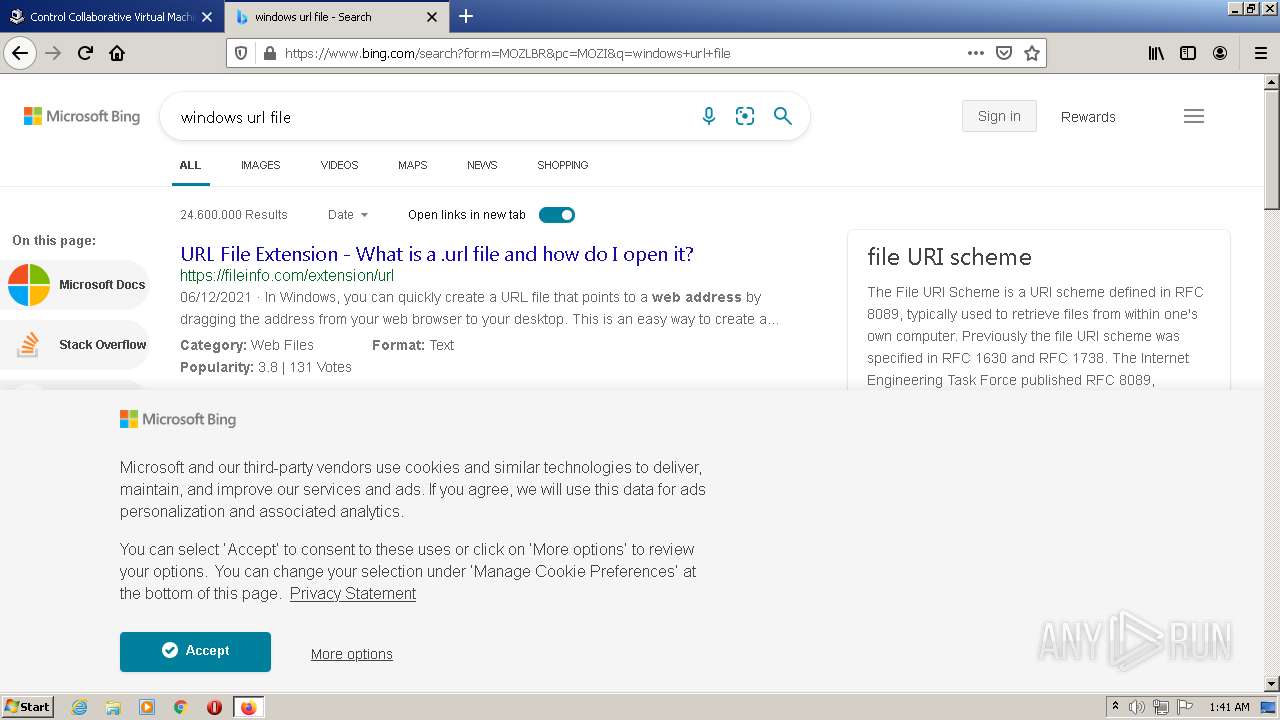Open tracking protection shield in address bar
The image size is (1280, 720).
click(x=240, y=53)
